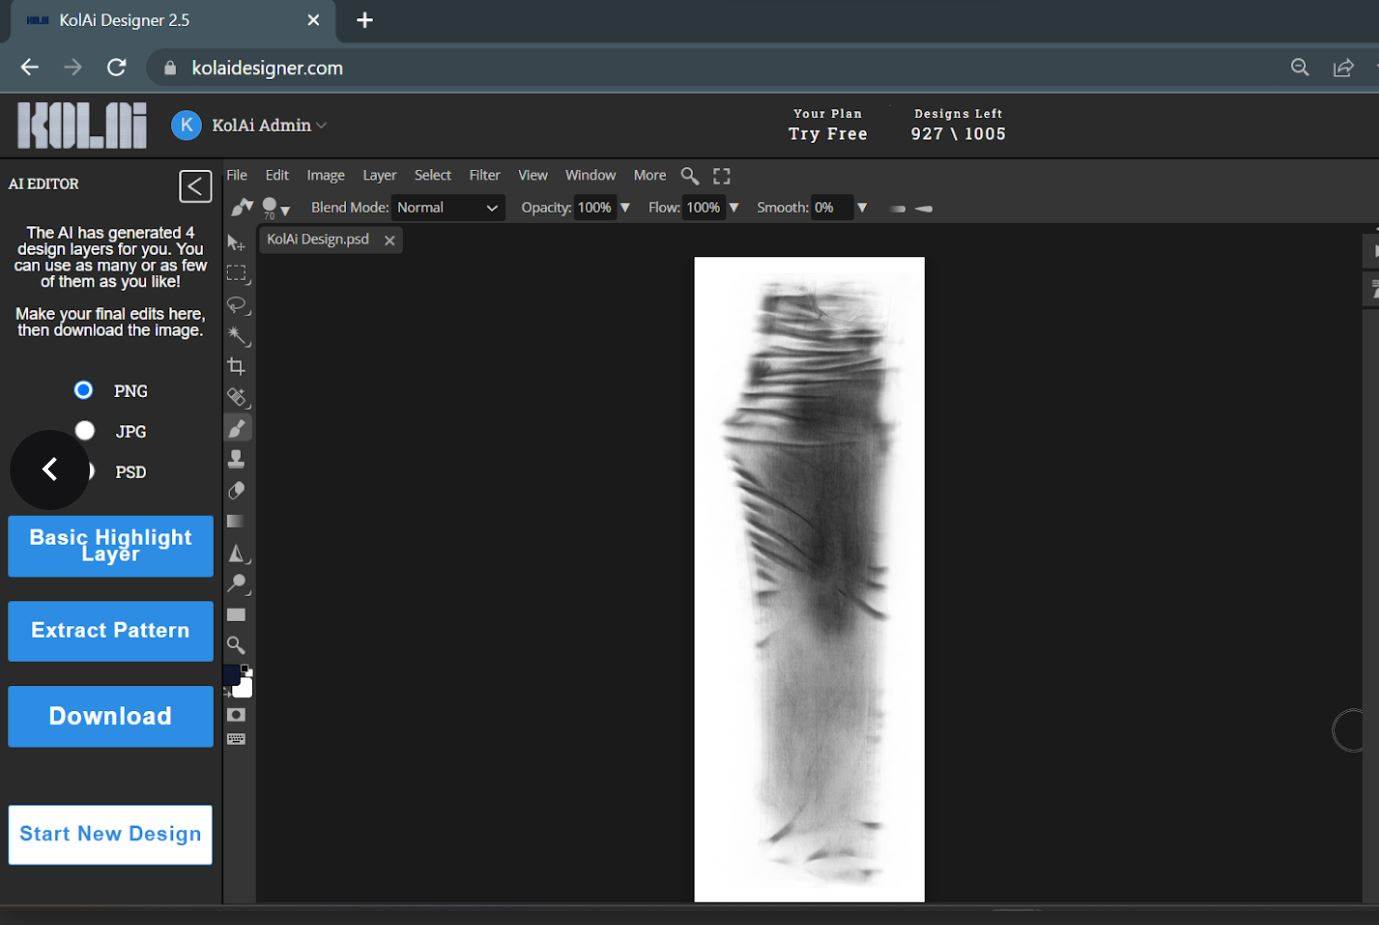Choose the Spot Healing Brush tool

236,397
